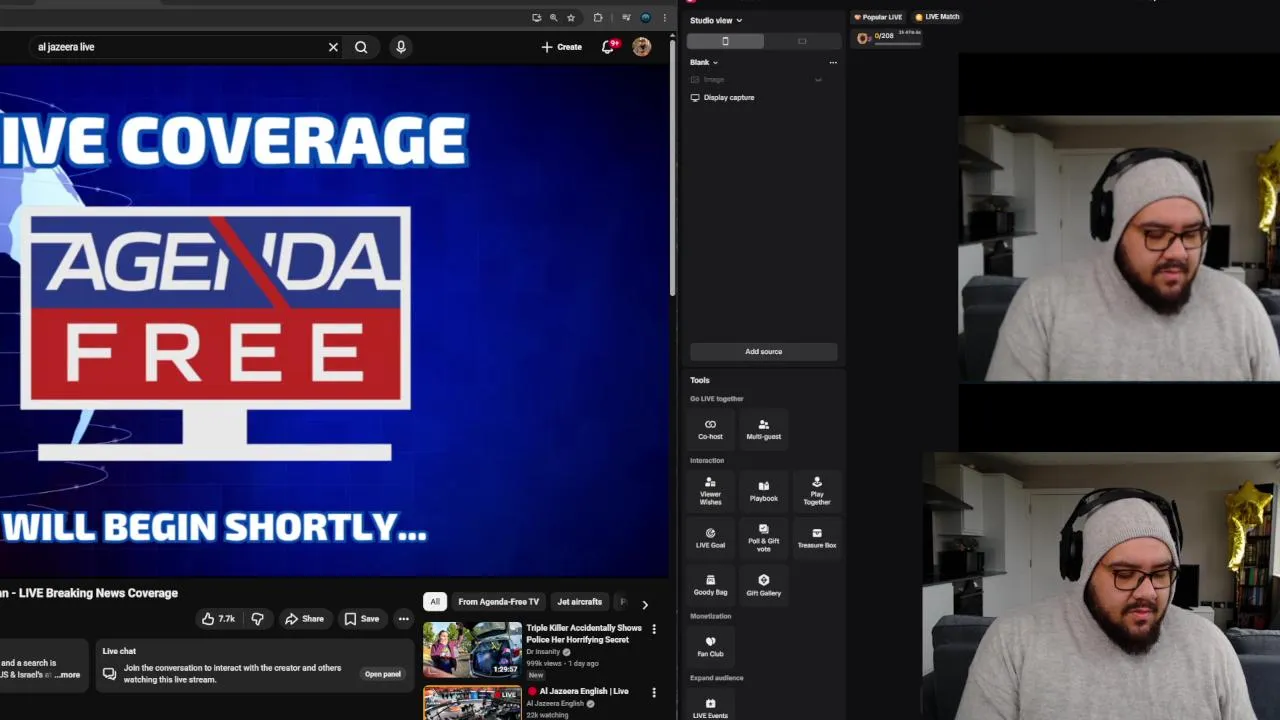Image resolution: width=1280 pixels, height=720 pixels.
Task: Select the All filter chip
Action: [x=435, y=602]
